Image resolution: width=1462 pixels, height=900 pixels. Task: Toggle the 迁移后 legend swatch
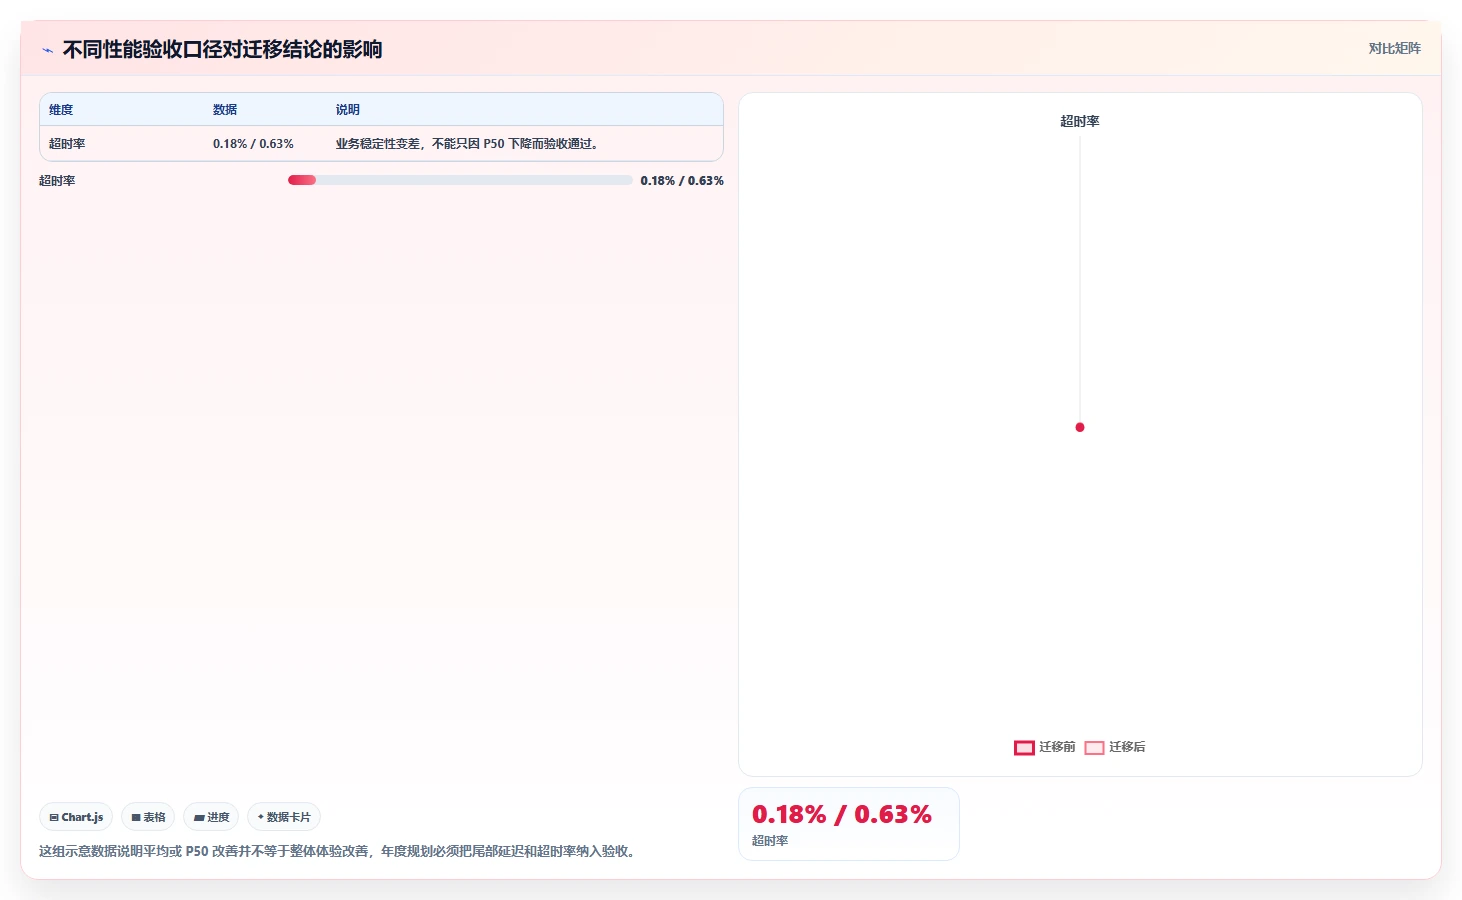[x=1094, y=747]
